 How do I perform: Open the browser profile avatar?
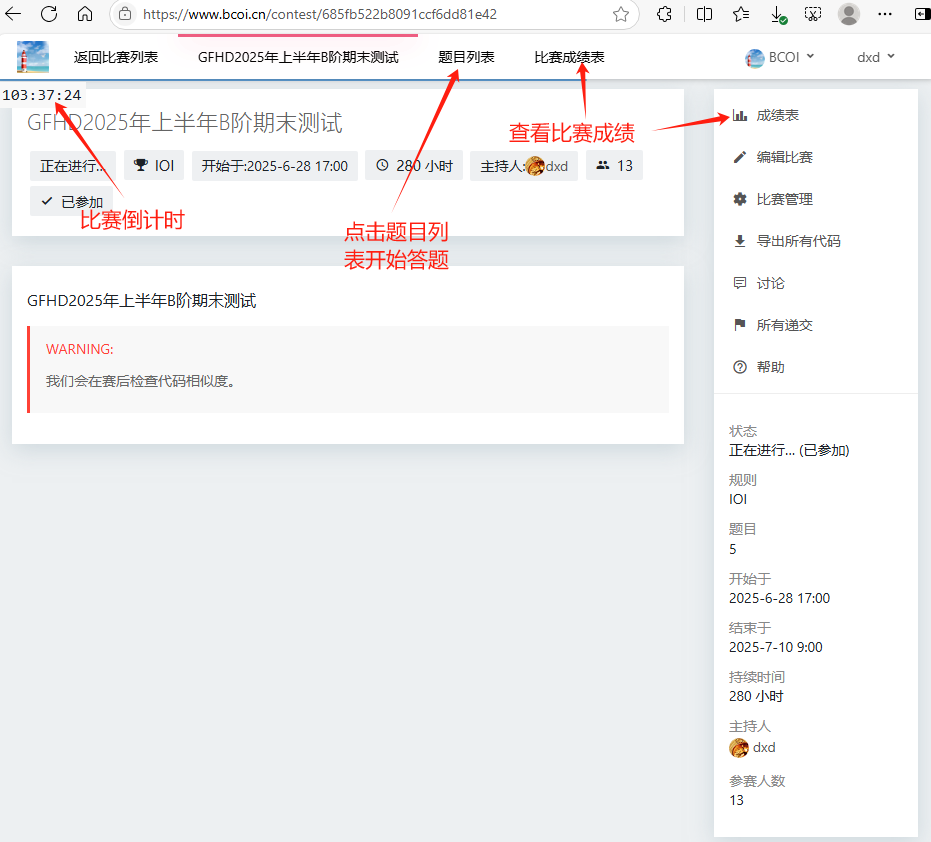tap(848, 14)
